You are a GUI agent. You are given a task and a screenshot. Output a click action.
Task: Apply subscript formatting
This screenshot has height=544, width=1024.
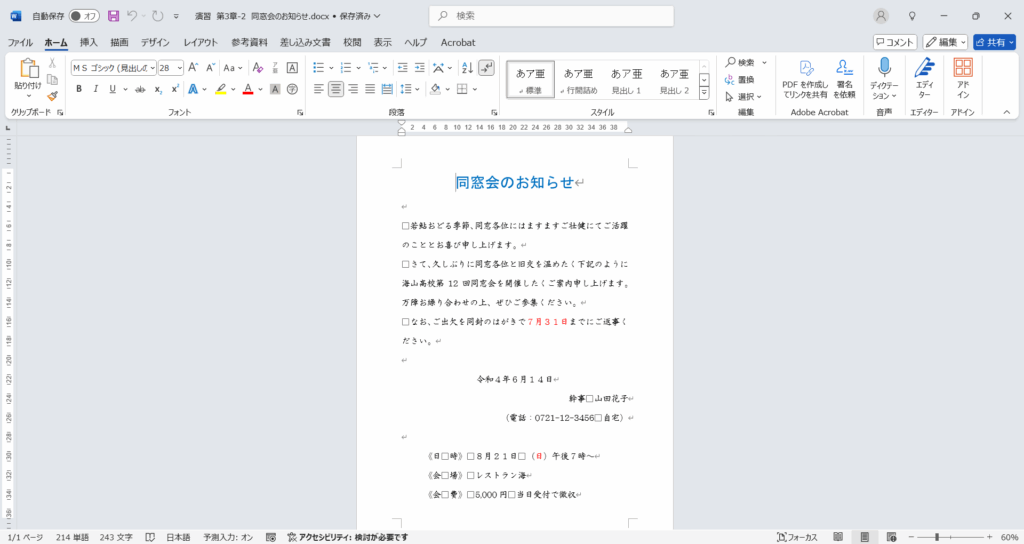pyautogui.click(x=158, y=89)
